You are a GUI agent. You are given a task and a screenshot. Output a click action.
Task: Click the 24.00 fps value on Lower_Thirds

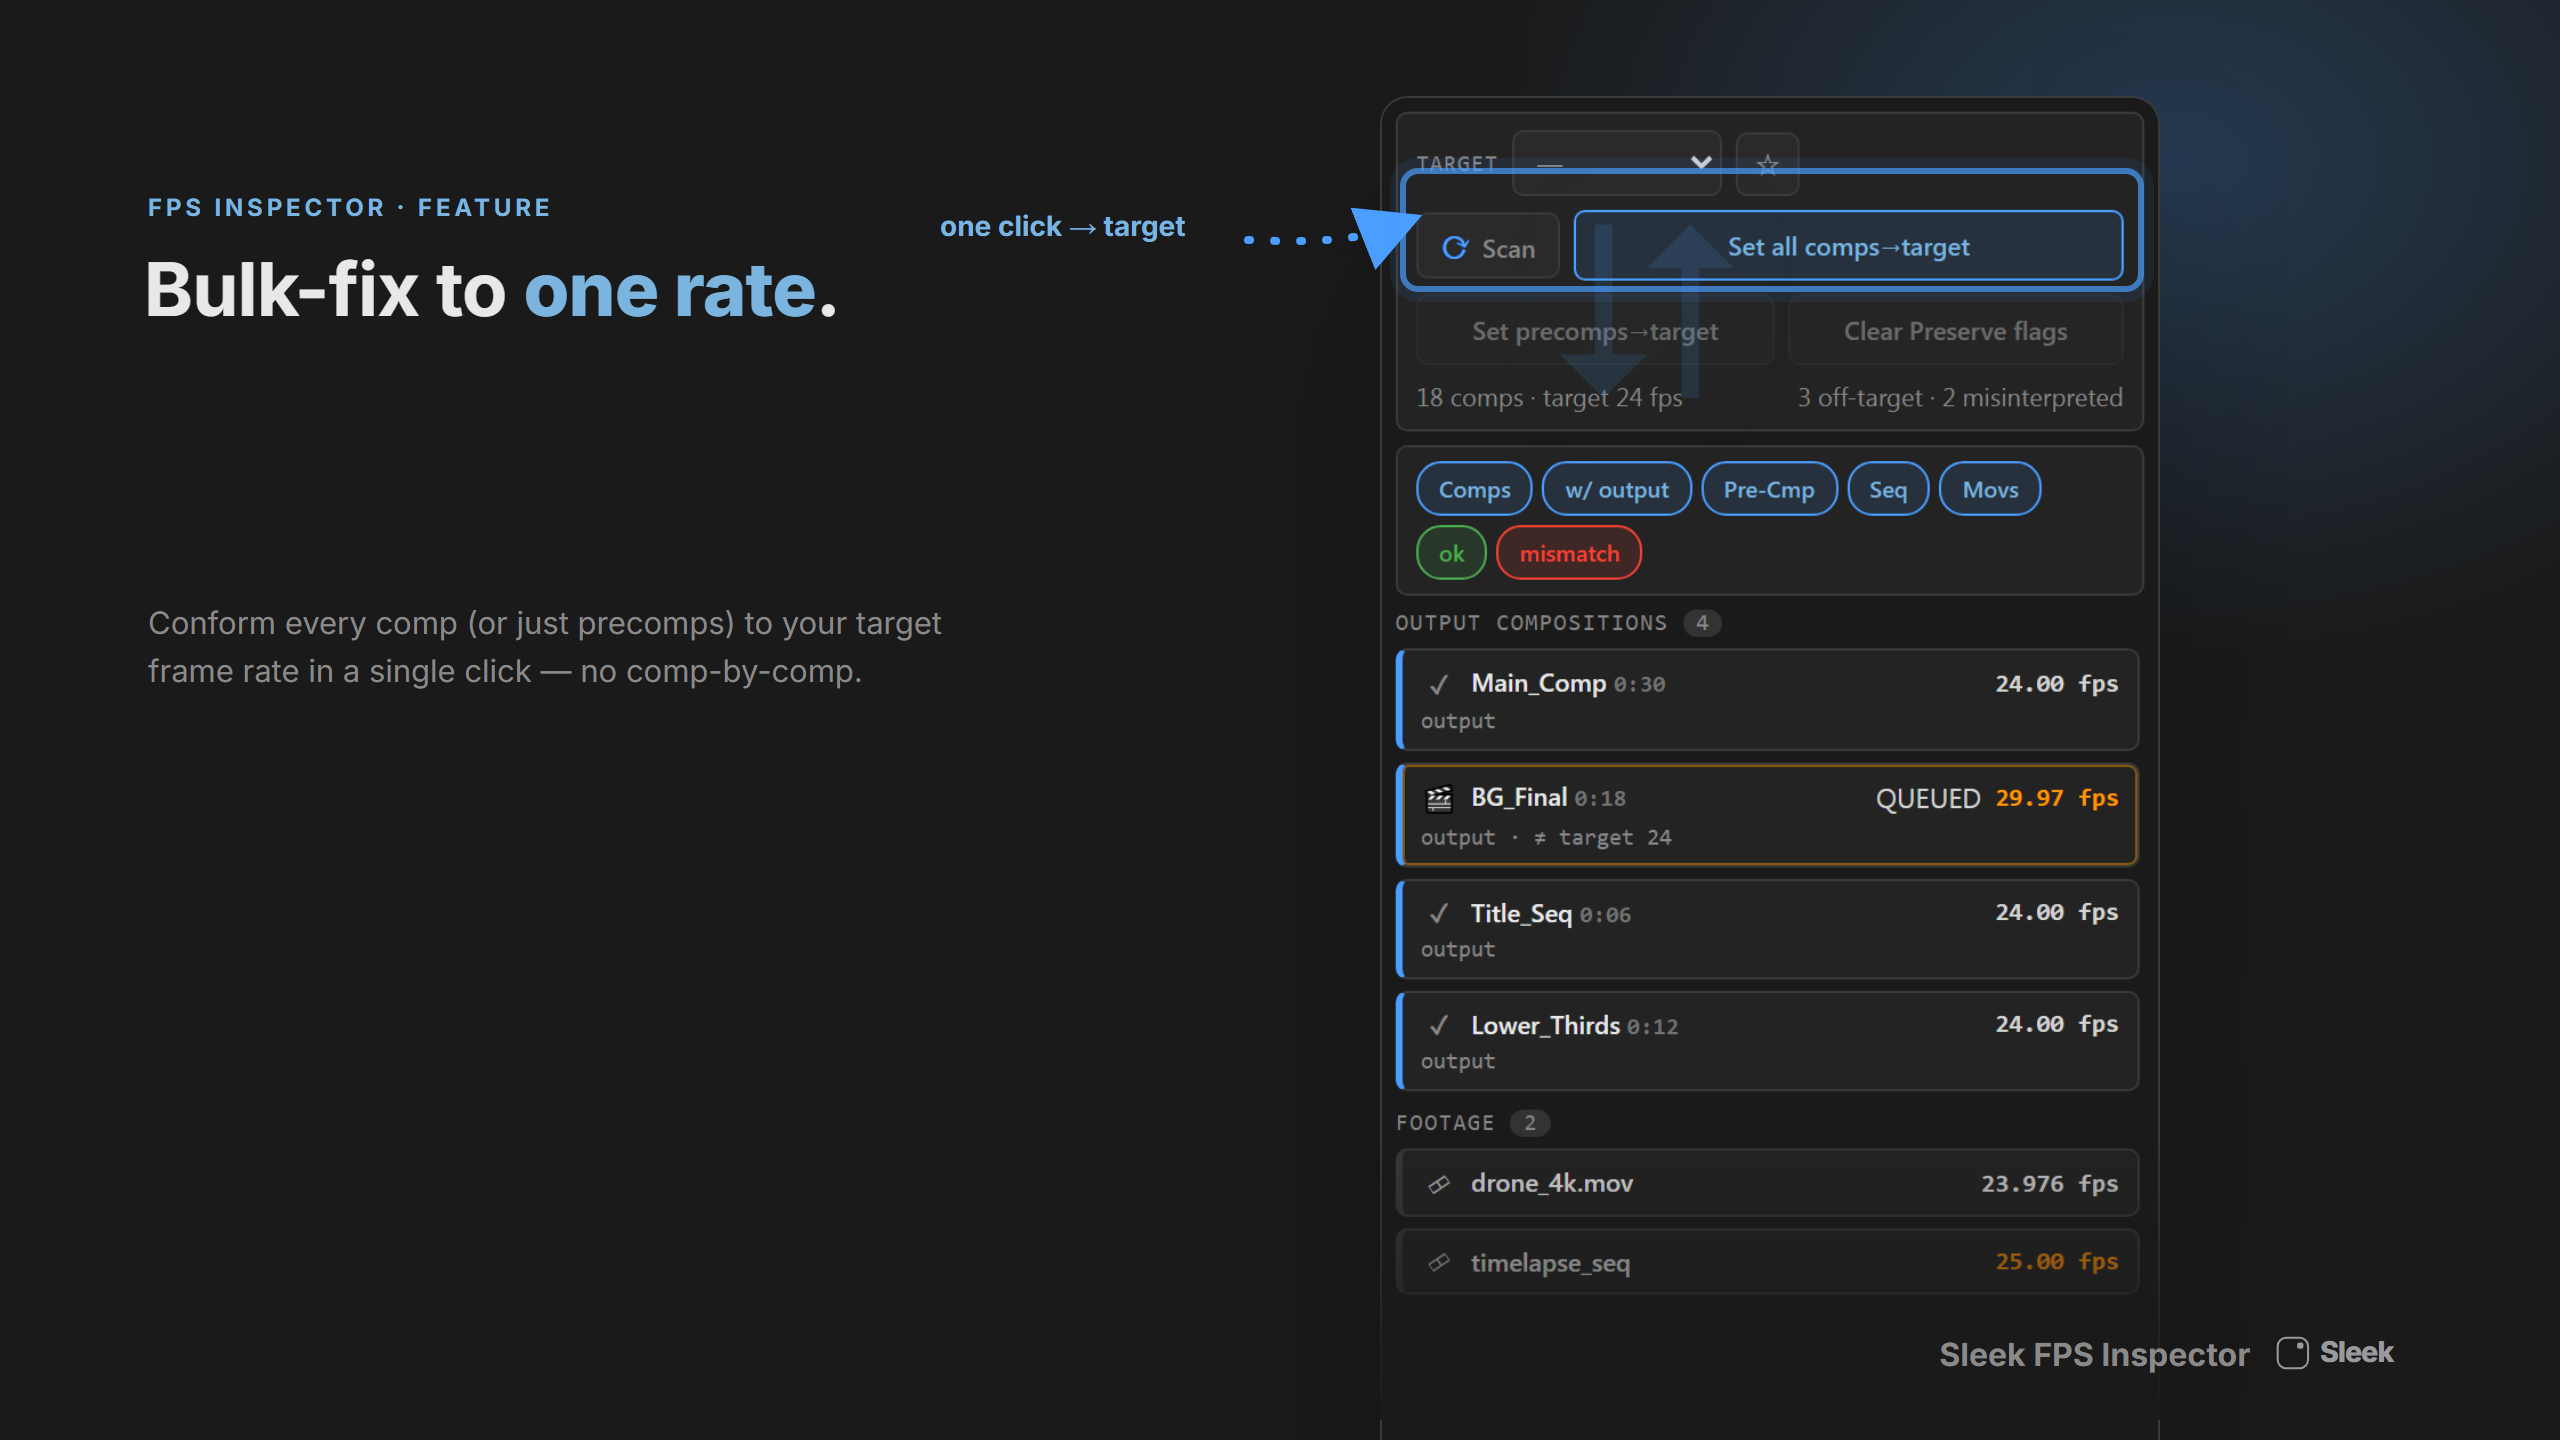(2056, 1024)
